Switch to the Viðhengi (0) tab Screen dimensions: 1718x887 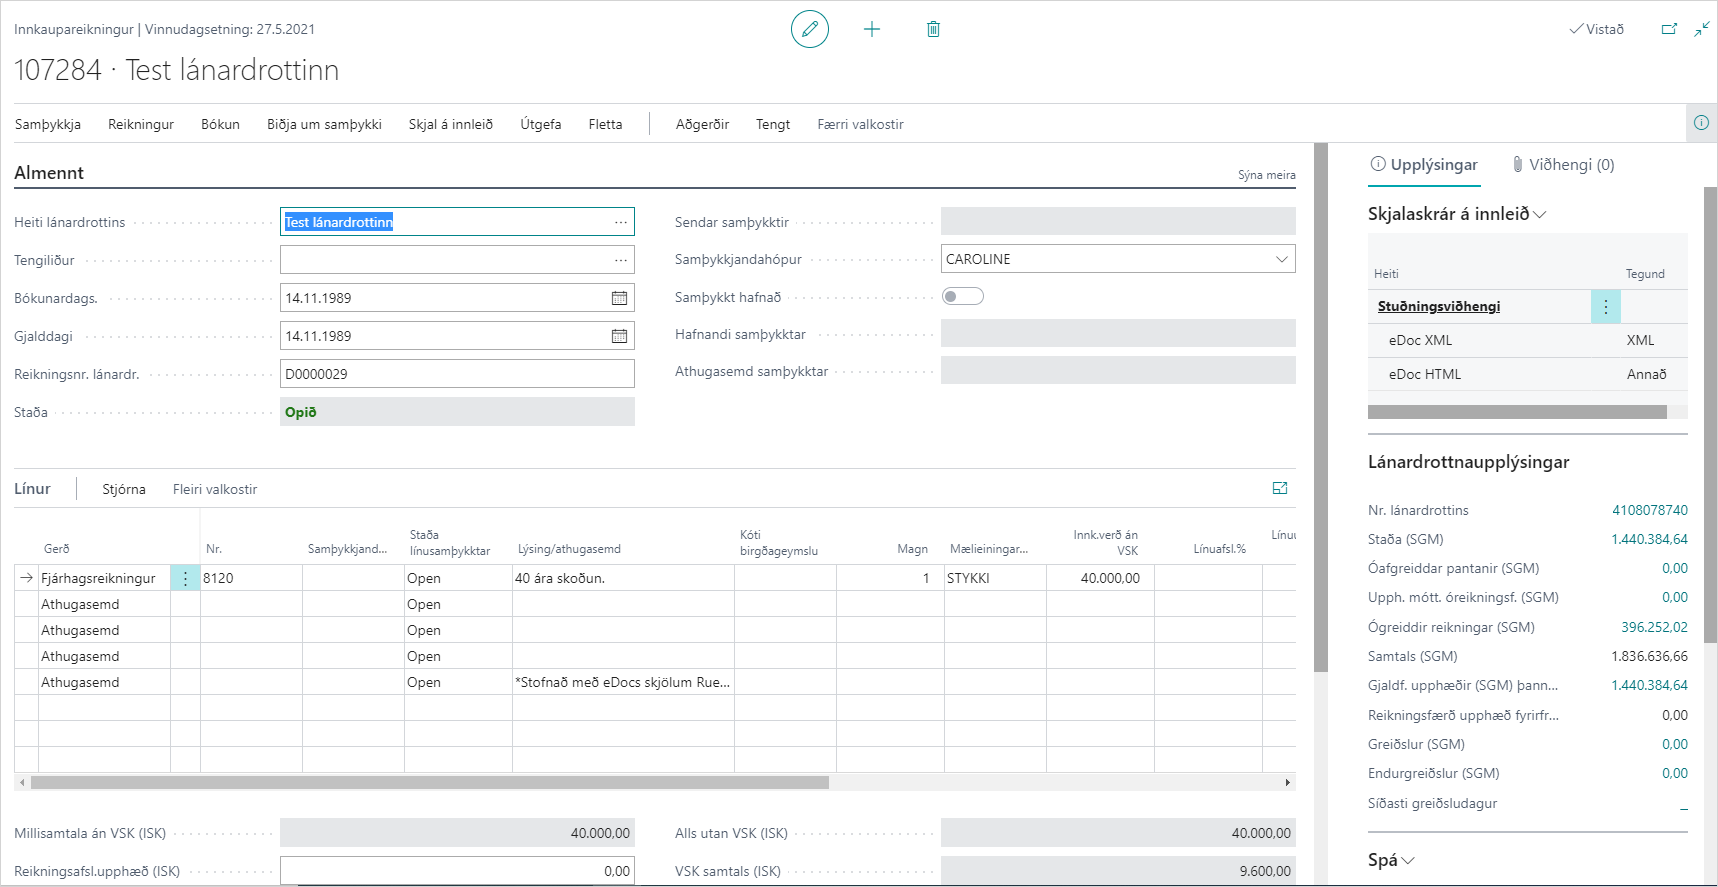[x=1563, y=165]
